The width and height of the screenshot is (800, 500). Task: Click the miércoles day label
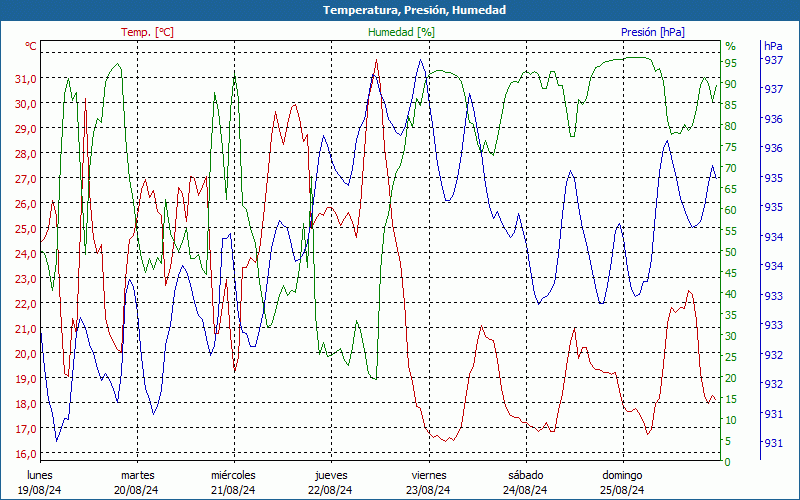[x=233, y=475]
